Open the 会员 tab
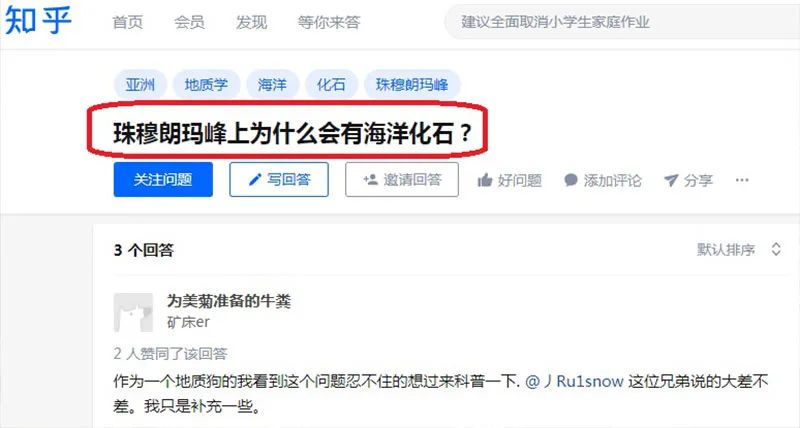This screenshot has width=800, height=428. [189, 22]
